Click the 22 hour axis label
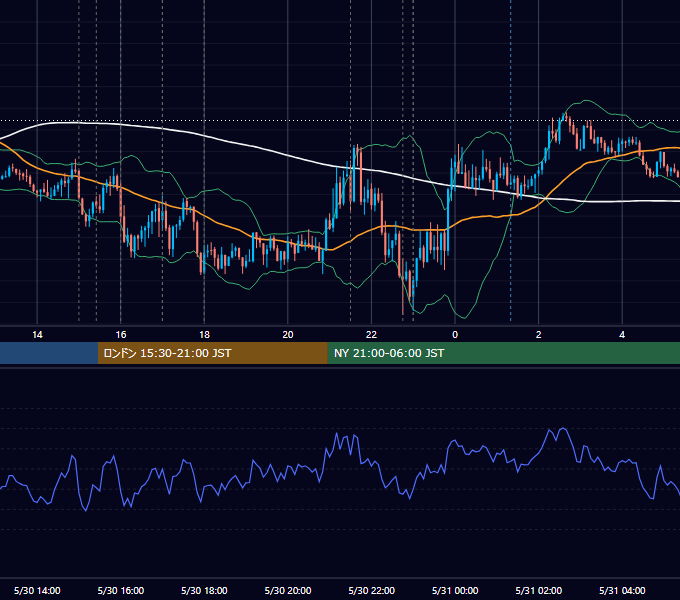The height and width of the screenshot is (600, 680). click(372, 335)
